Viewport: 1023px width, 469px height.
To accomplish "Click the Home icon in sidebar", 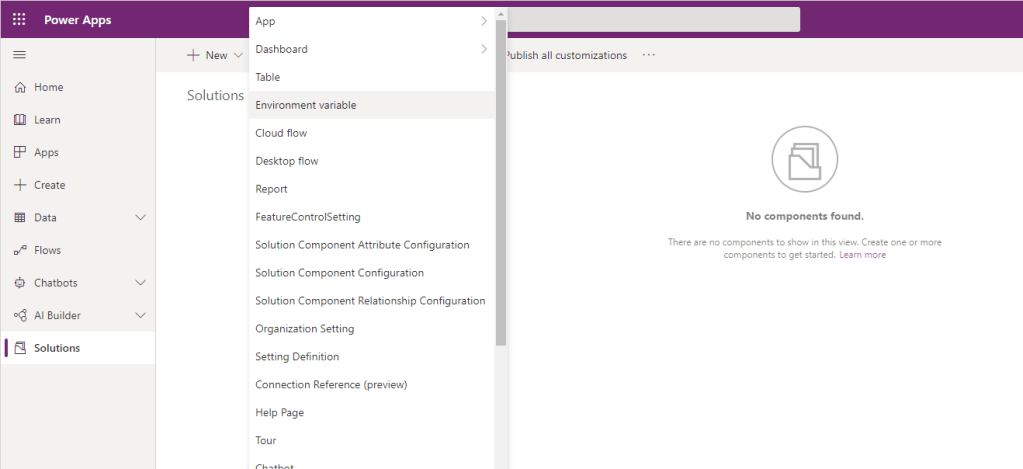I will click(20, 87).
